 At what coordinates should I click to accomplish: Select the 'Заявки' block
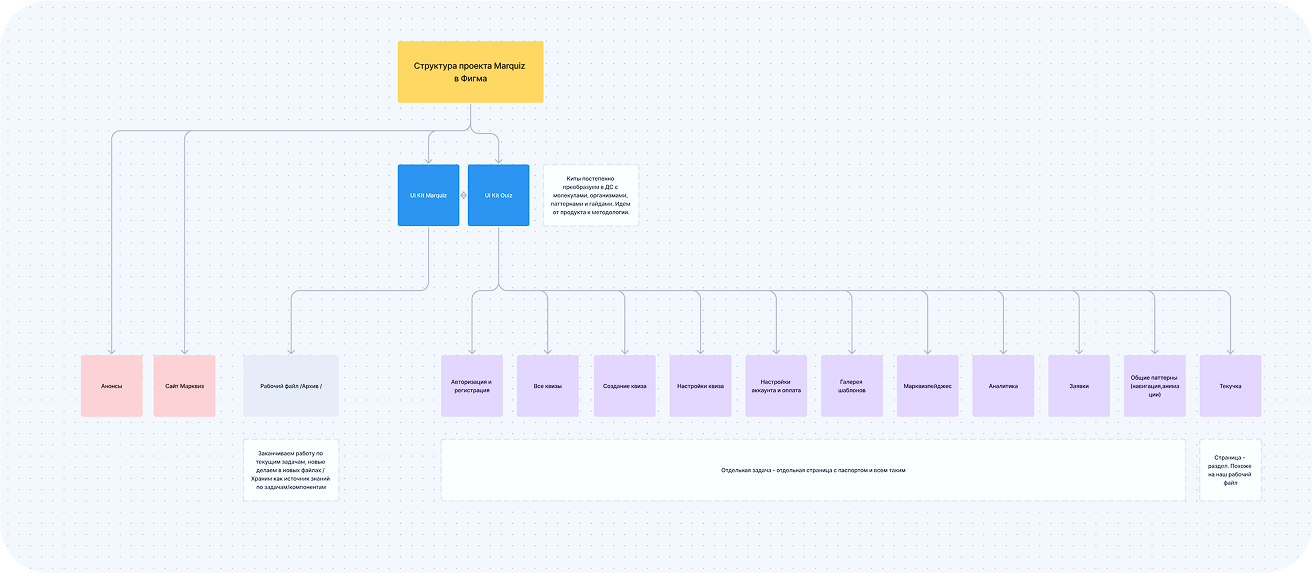1079,386
